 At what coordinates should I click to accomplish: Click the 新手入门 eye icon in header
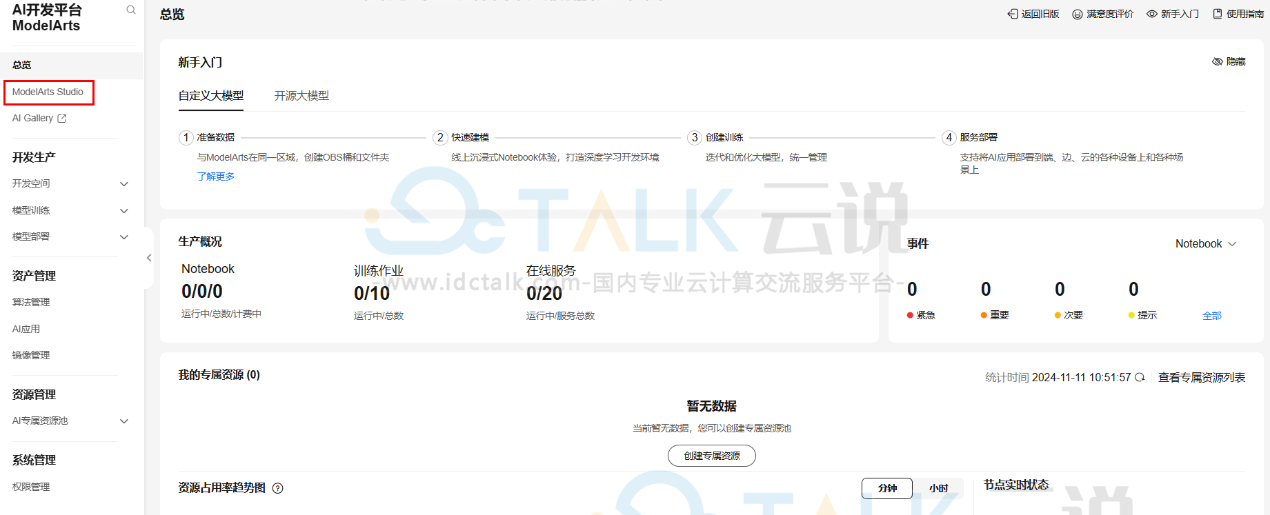(1152, 14)
